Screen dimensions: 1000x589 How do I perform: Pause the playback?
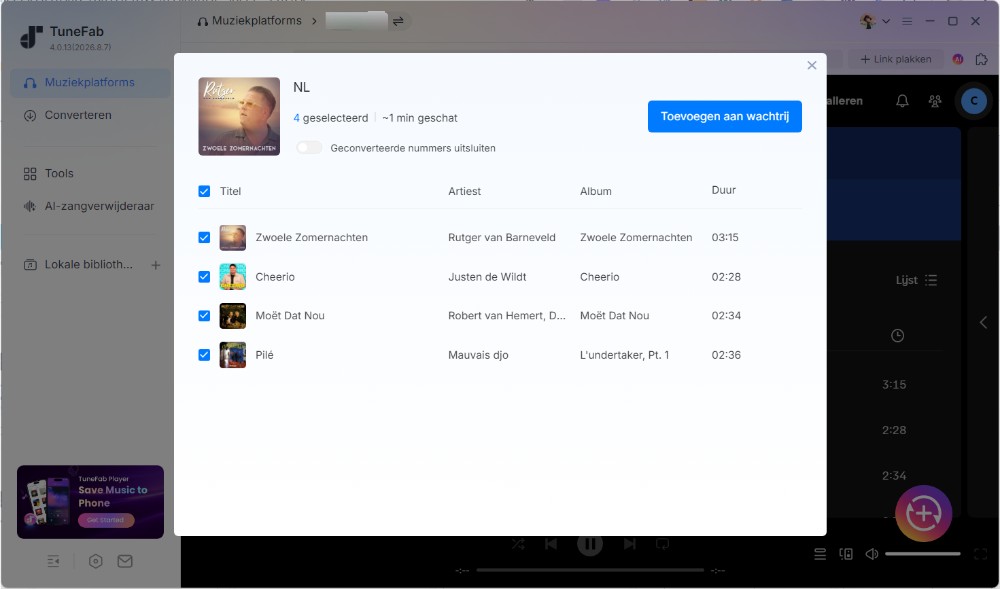[590, 544]
